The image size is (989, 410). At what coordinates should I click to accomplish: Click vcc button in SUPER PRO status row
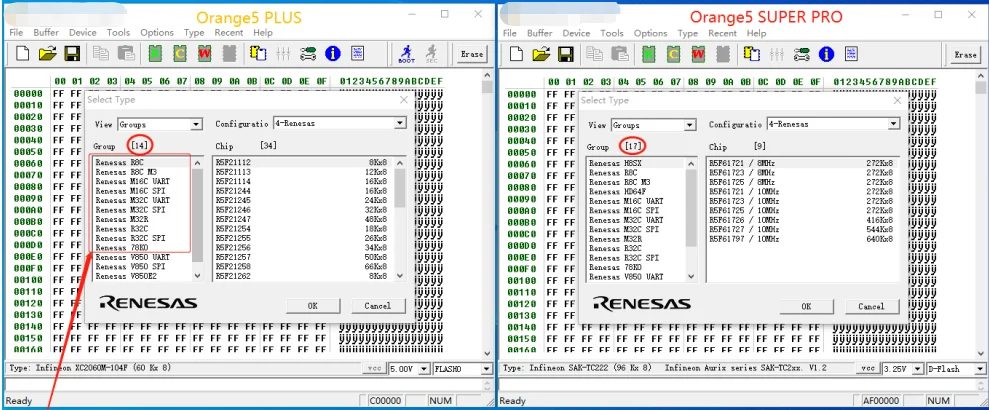coord(867,369)
